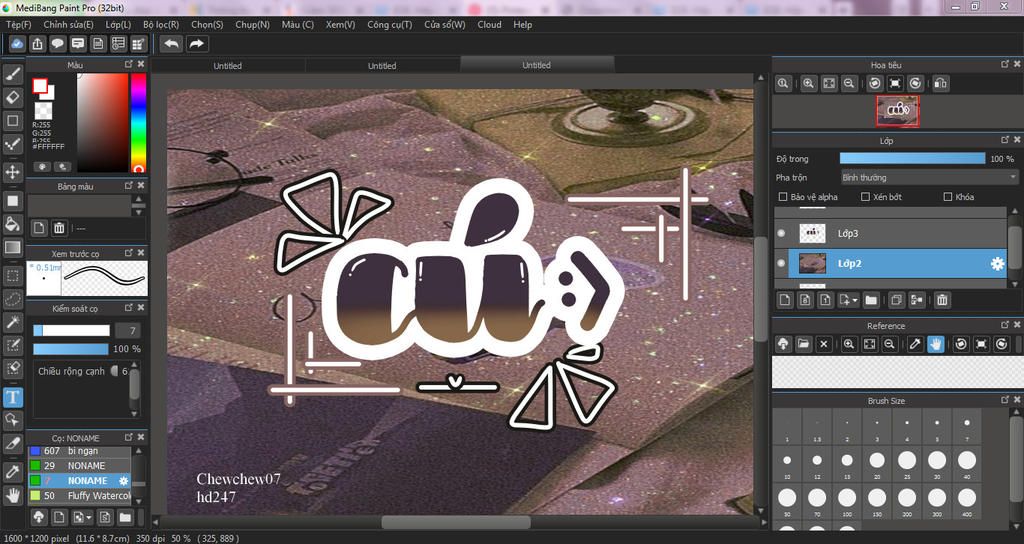Select the Magic Wand tool
The image size is (1024, 544).
pyautogui.click(x=12, y=322)
